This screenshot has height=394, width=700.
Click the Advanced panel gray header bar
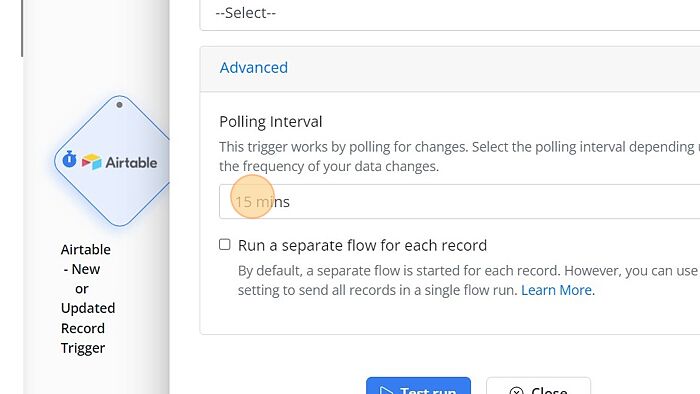450,69
